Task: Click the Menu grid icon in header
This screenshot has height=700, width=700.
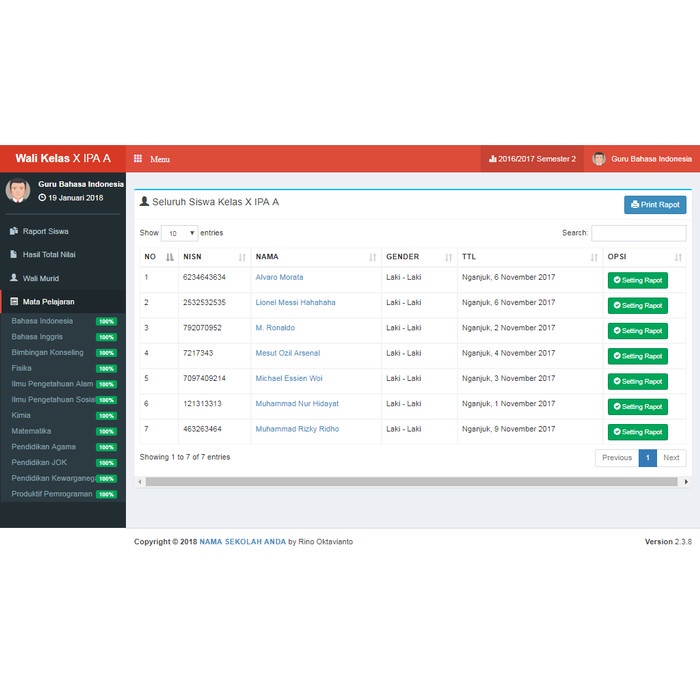Action: click(138, 159)
